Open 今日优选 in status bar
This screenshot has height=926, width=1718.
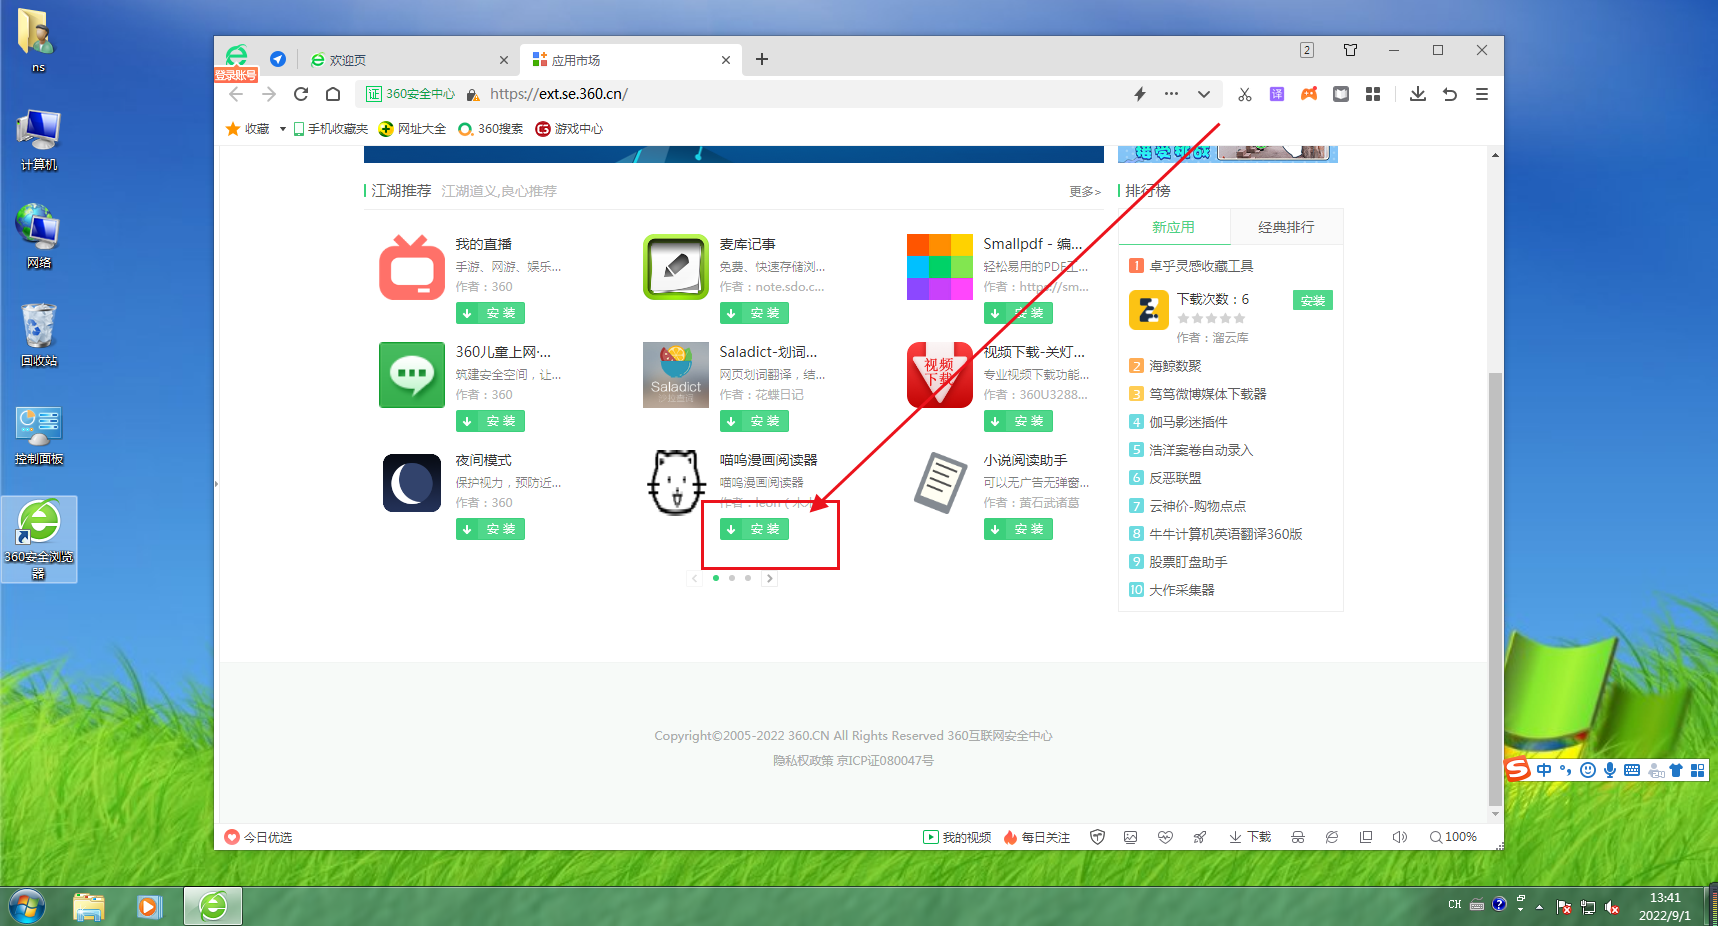tap(258, 837)
